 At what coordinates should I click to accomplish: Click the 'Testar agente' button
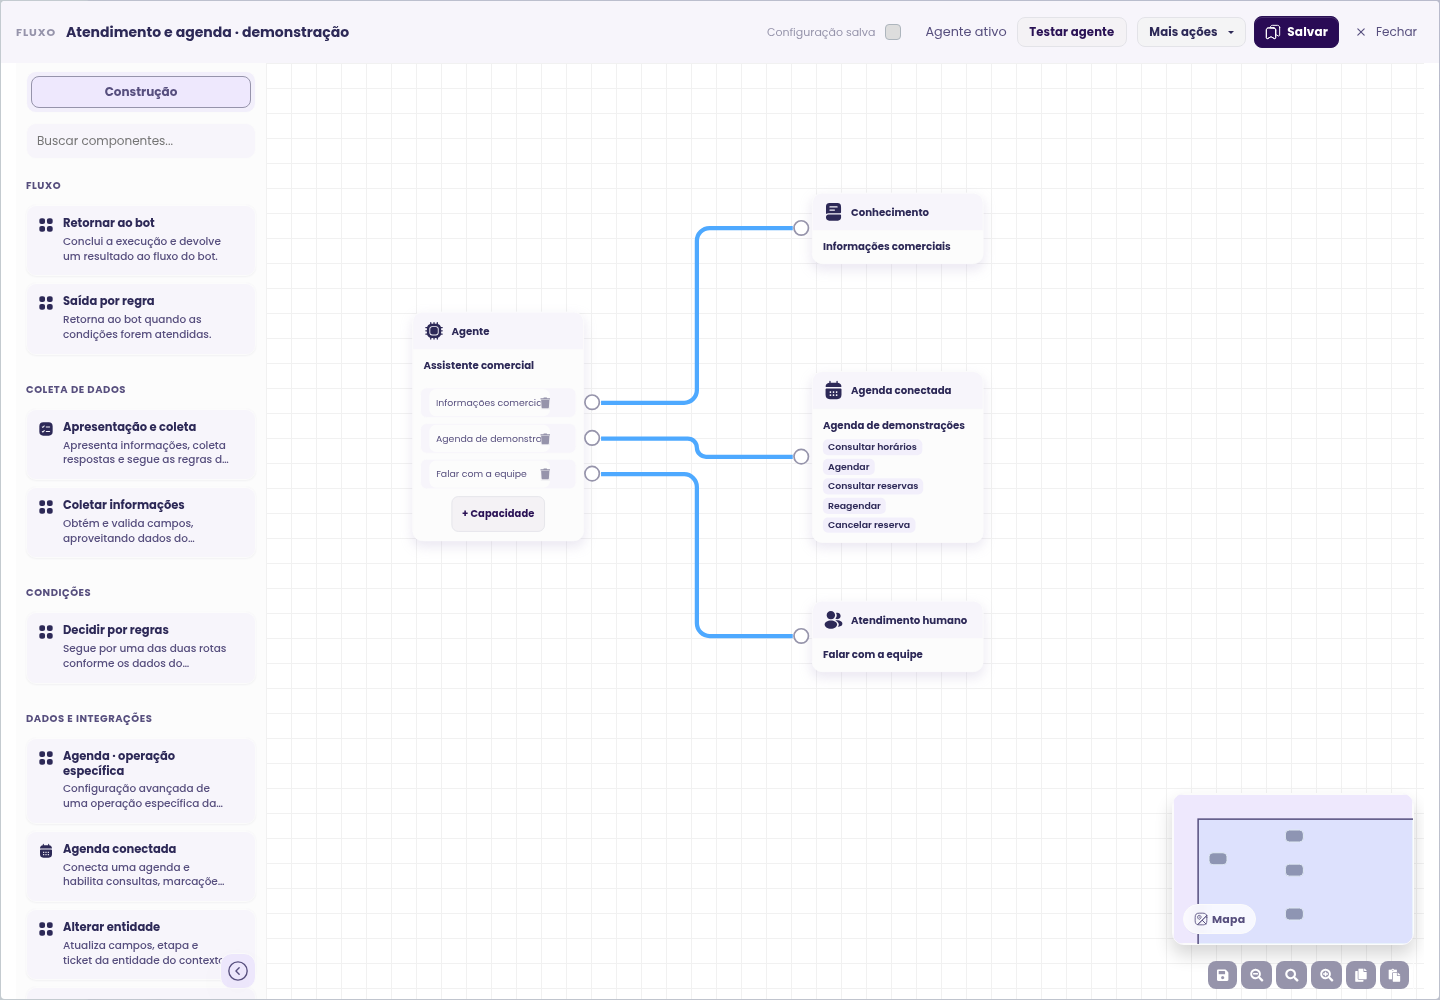point(1071,32)
